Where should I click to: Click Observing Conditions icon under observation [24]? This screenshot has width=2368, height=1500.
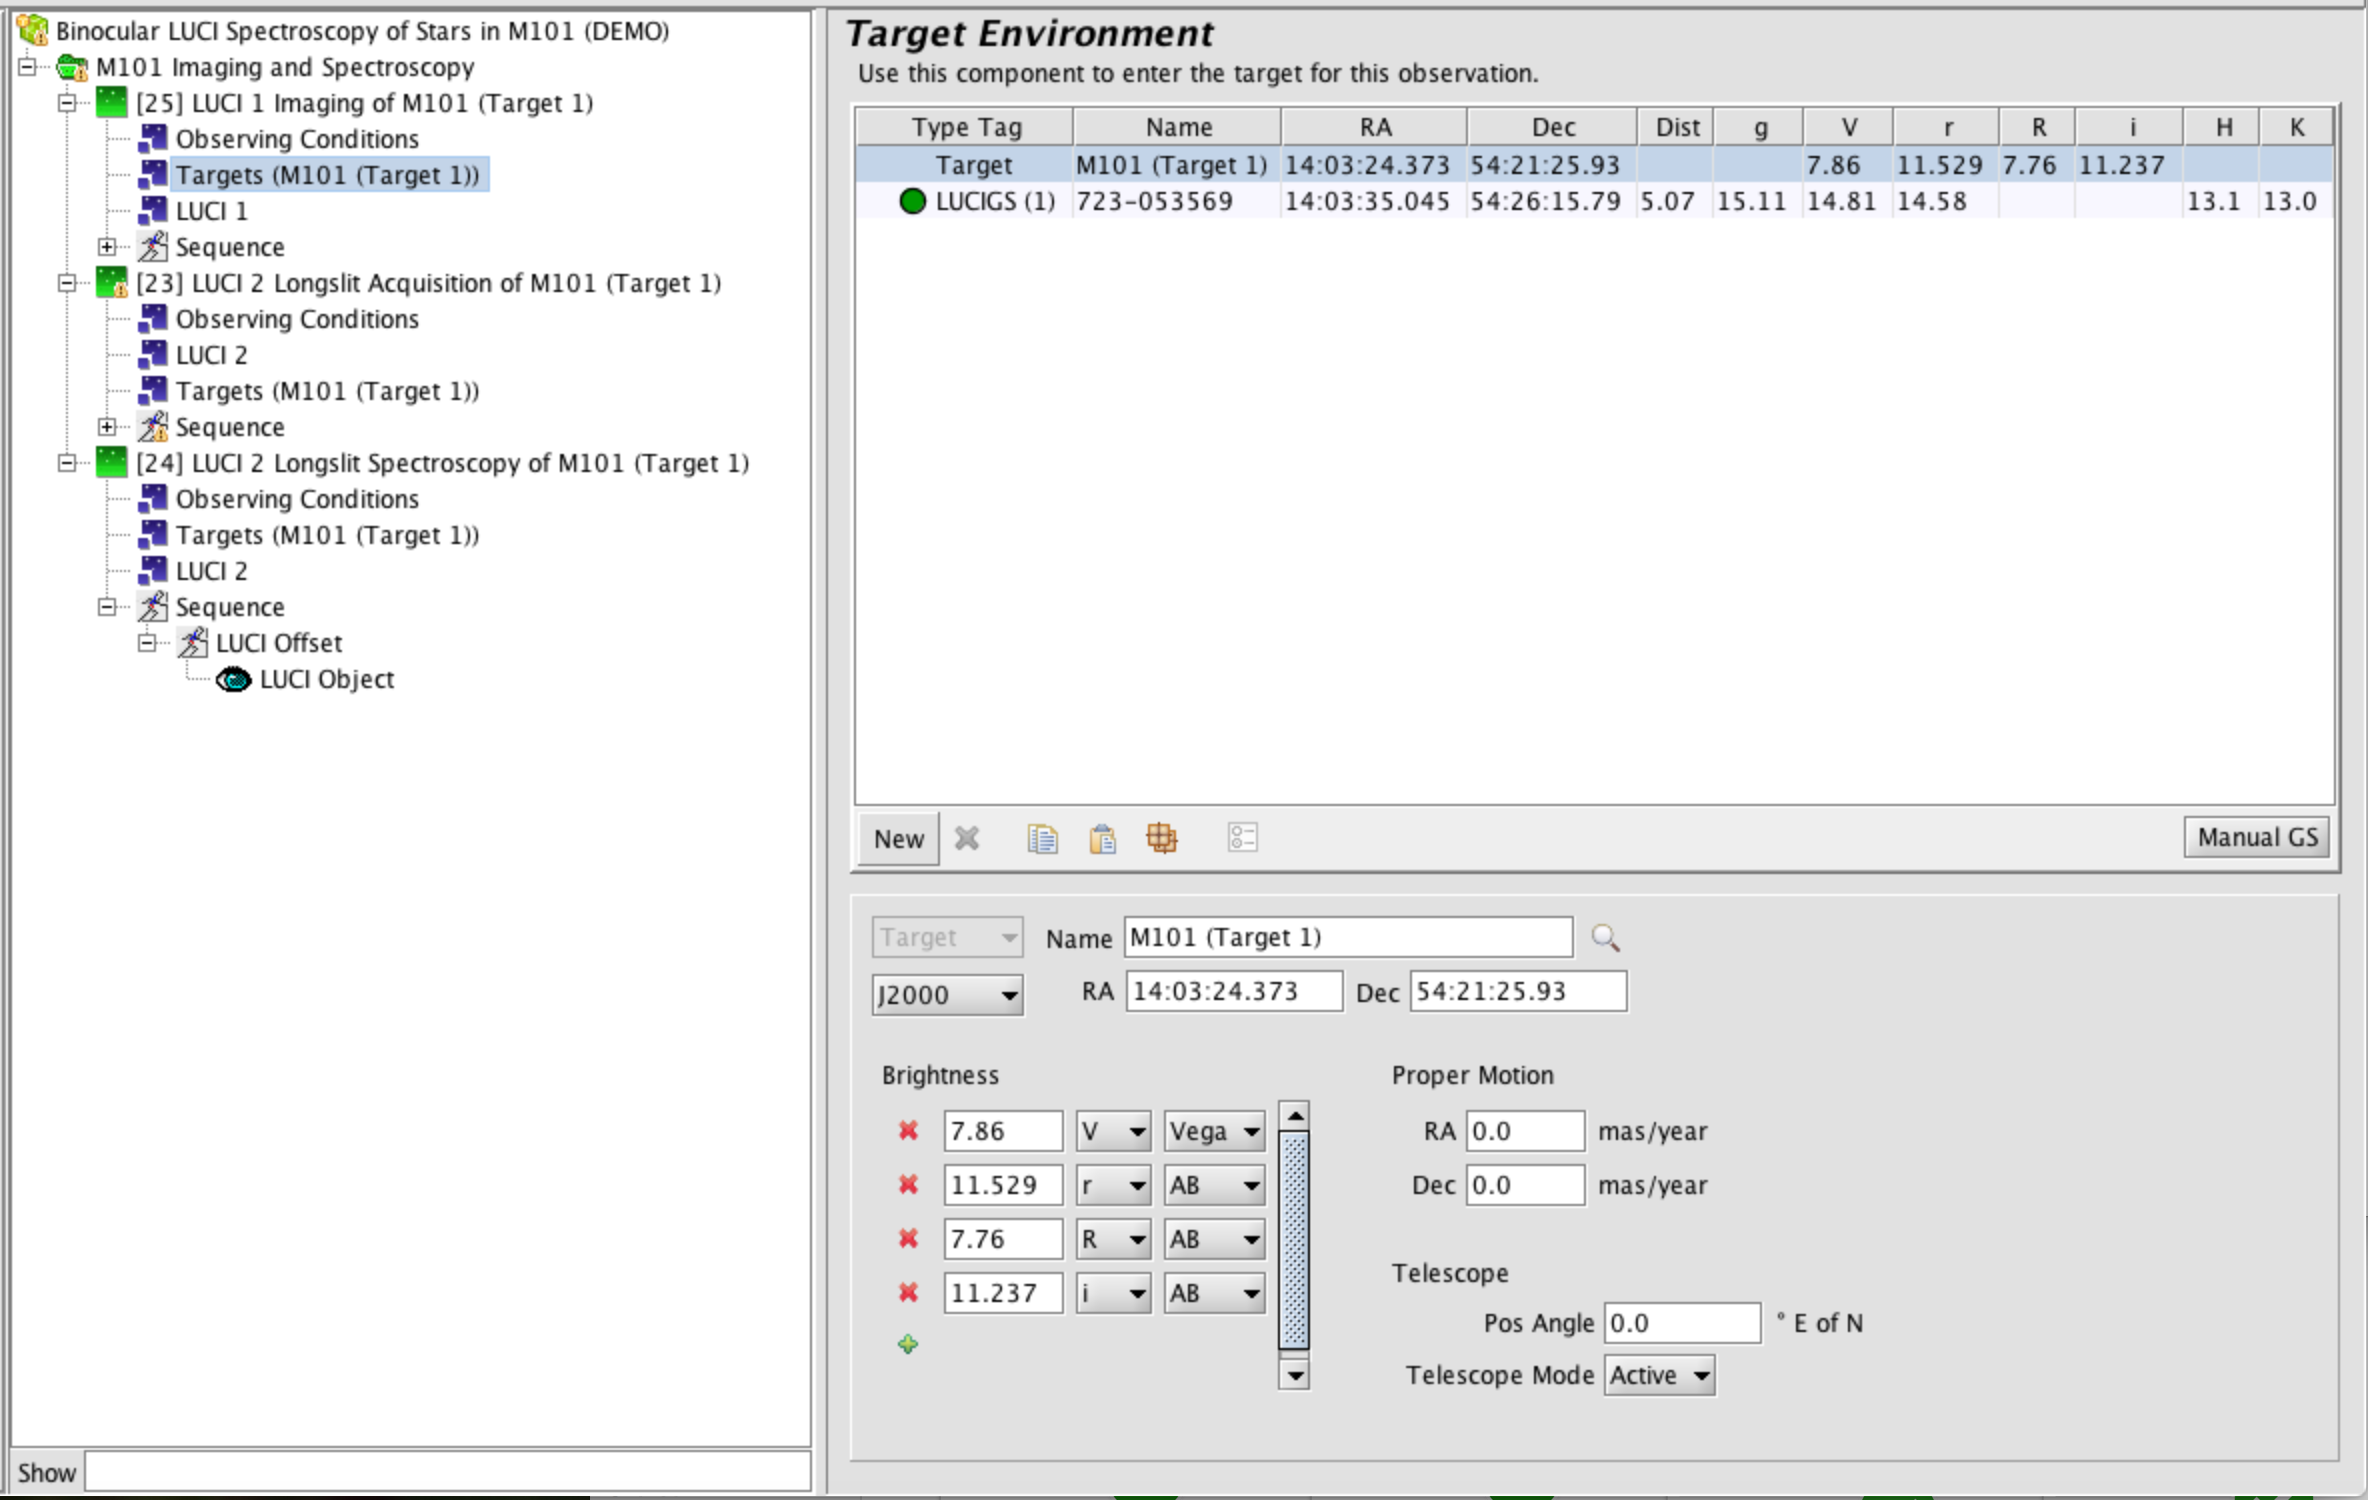click(x=152, y=498)
